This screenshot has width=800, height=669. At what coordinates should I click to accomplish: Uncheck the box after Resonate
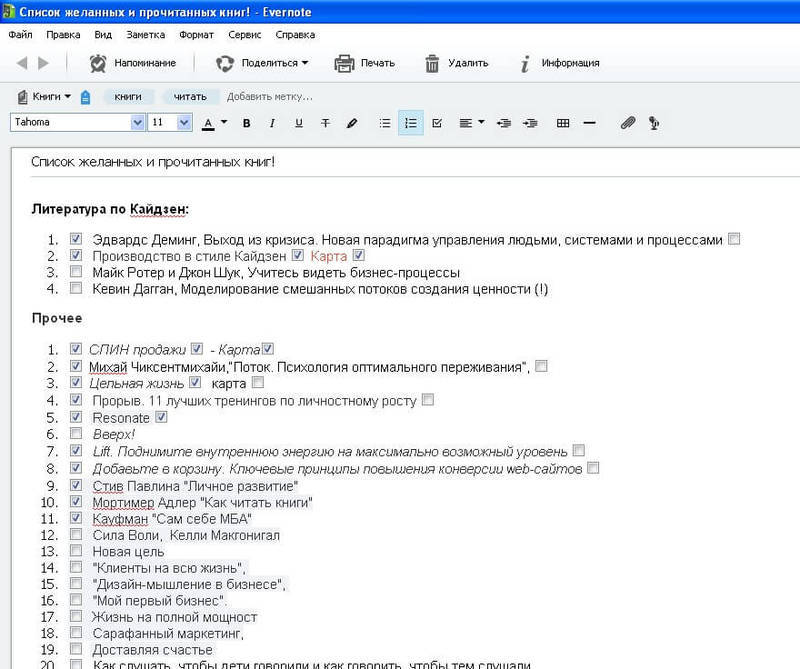[161, 417]
